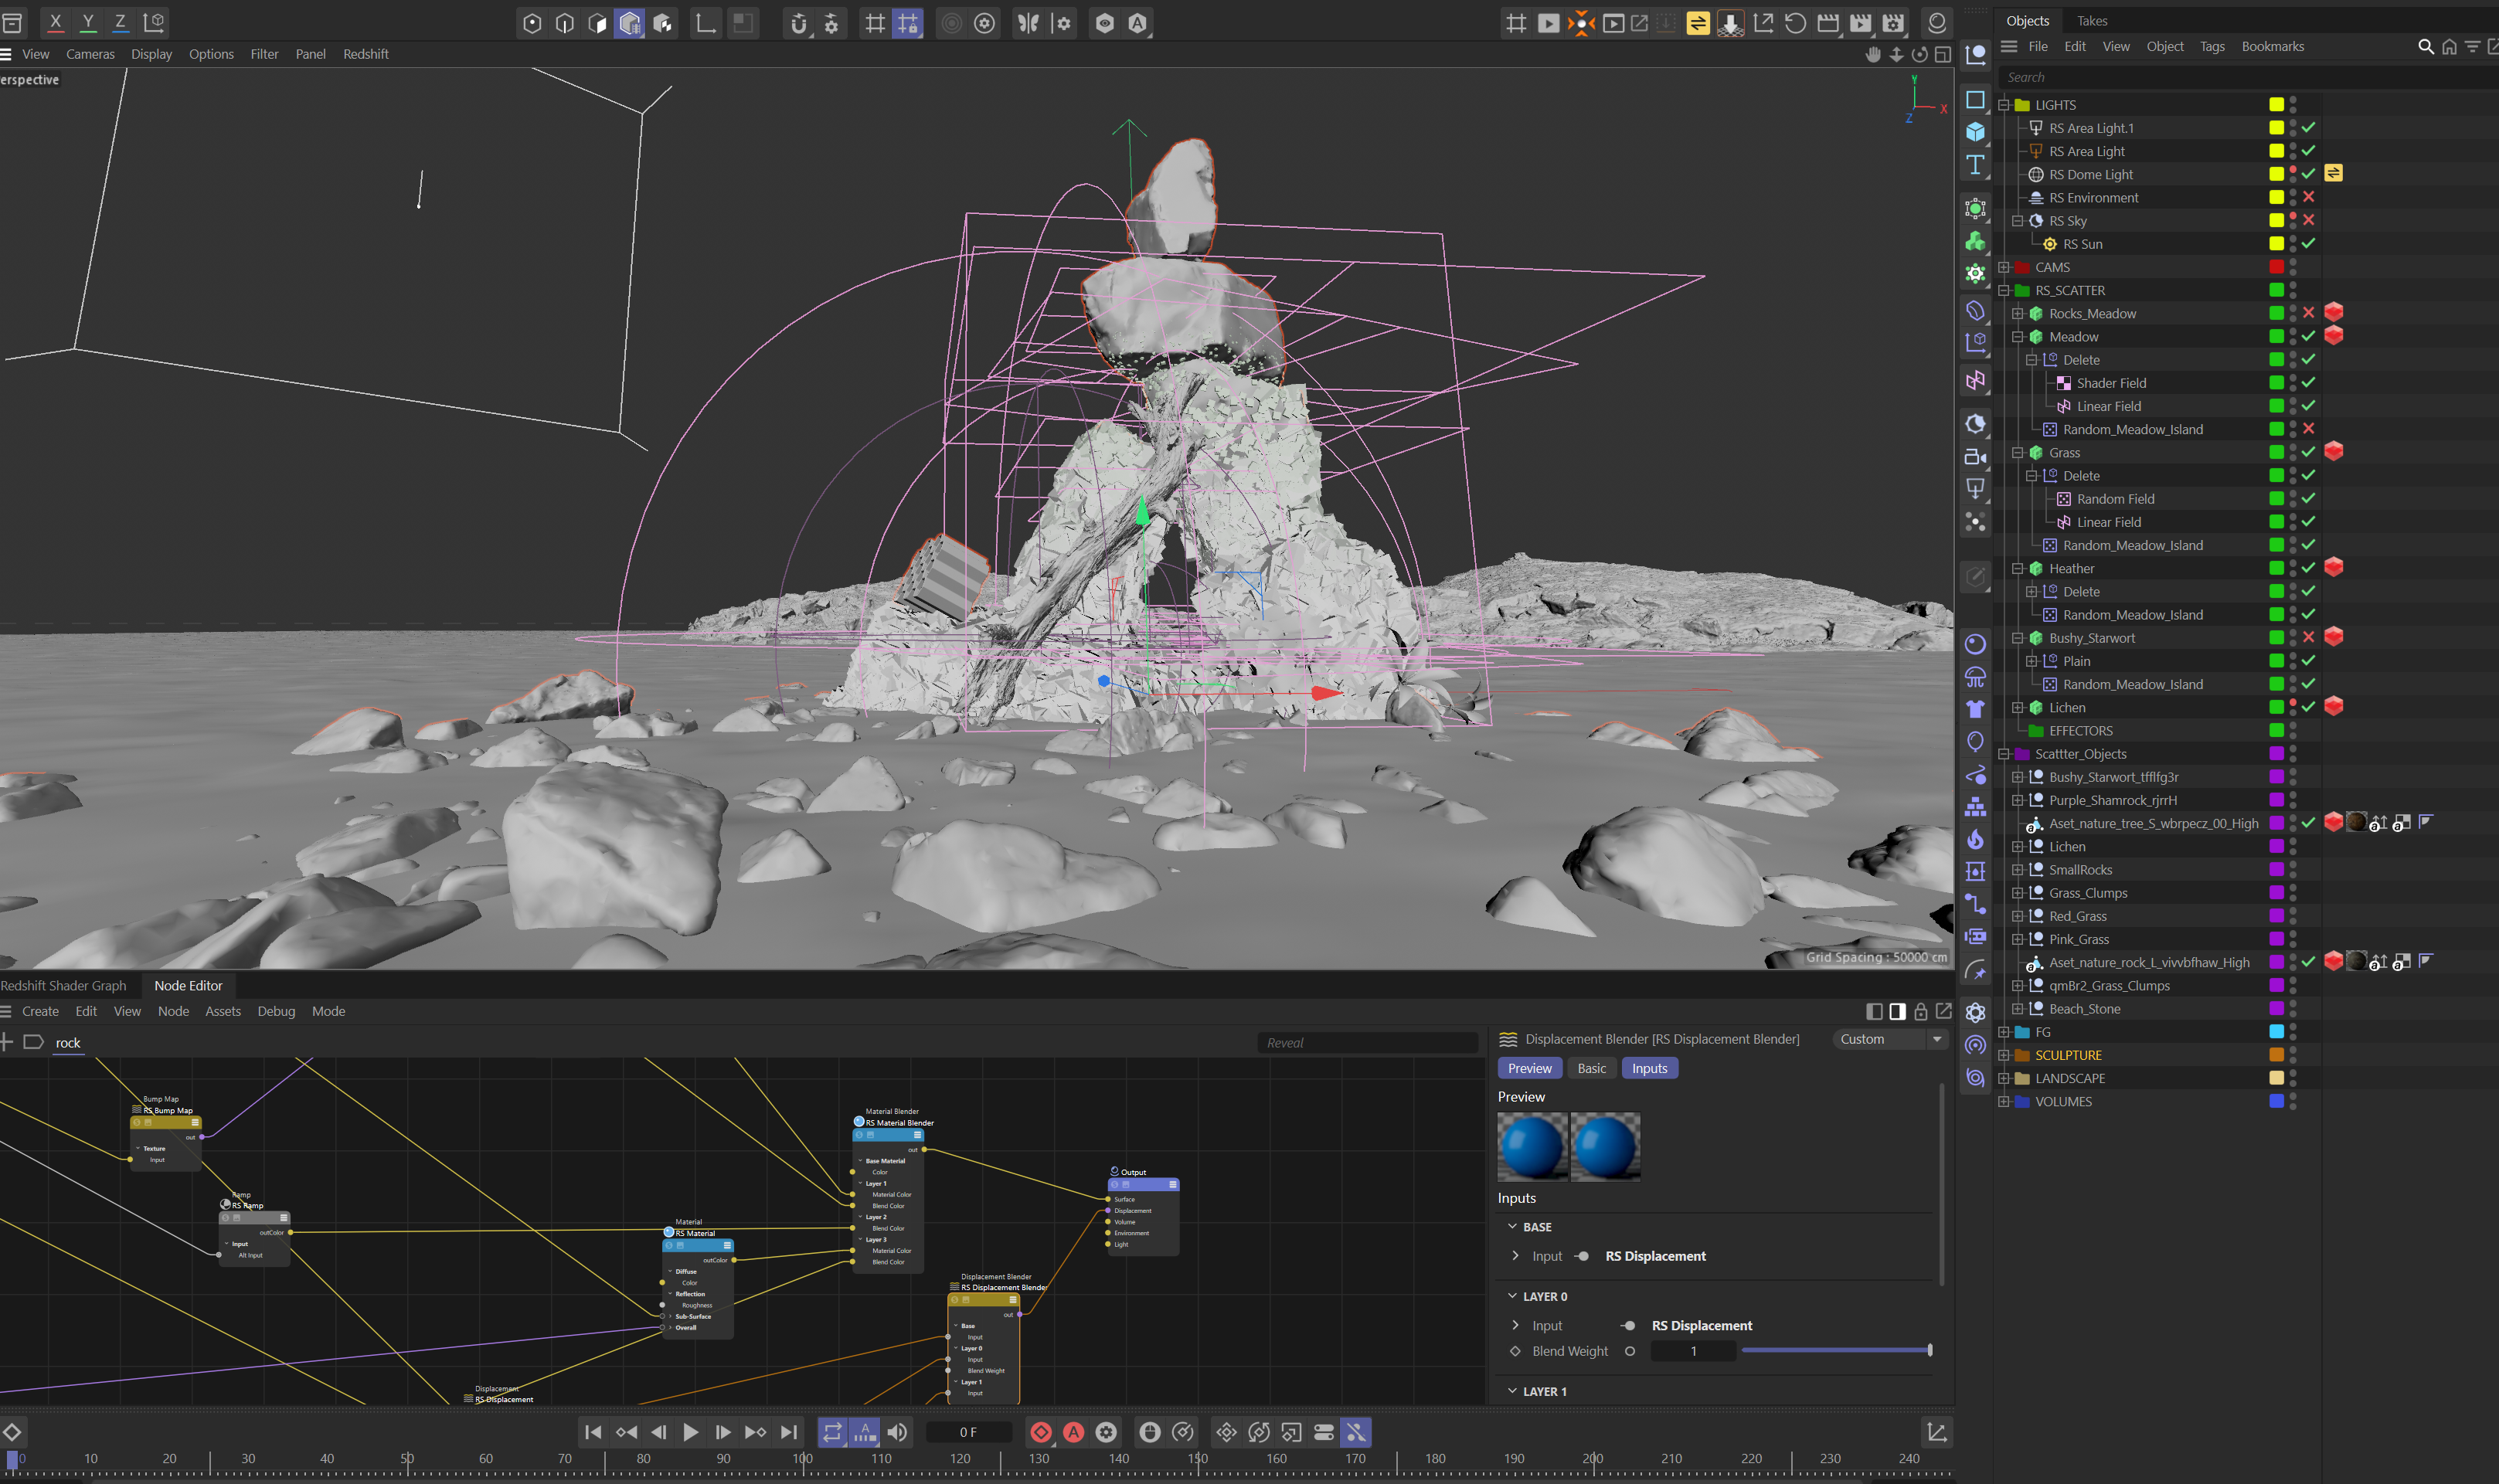Toggle RS Sun enable checkmark
Viewport: 2499px width, 1484px height.
2308,243
